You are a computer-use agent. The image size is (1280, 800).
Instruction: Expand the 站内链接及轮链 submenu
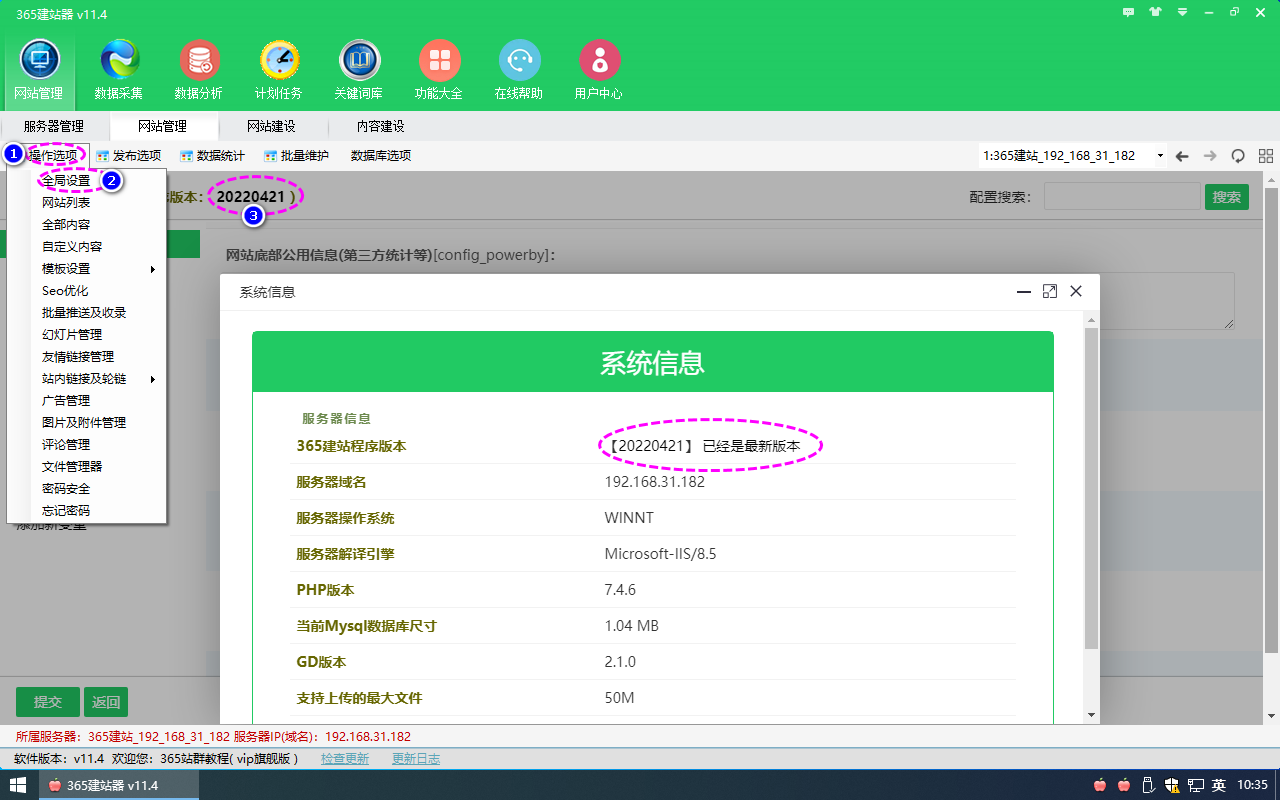pos(98,378)
